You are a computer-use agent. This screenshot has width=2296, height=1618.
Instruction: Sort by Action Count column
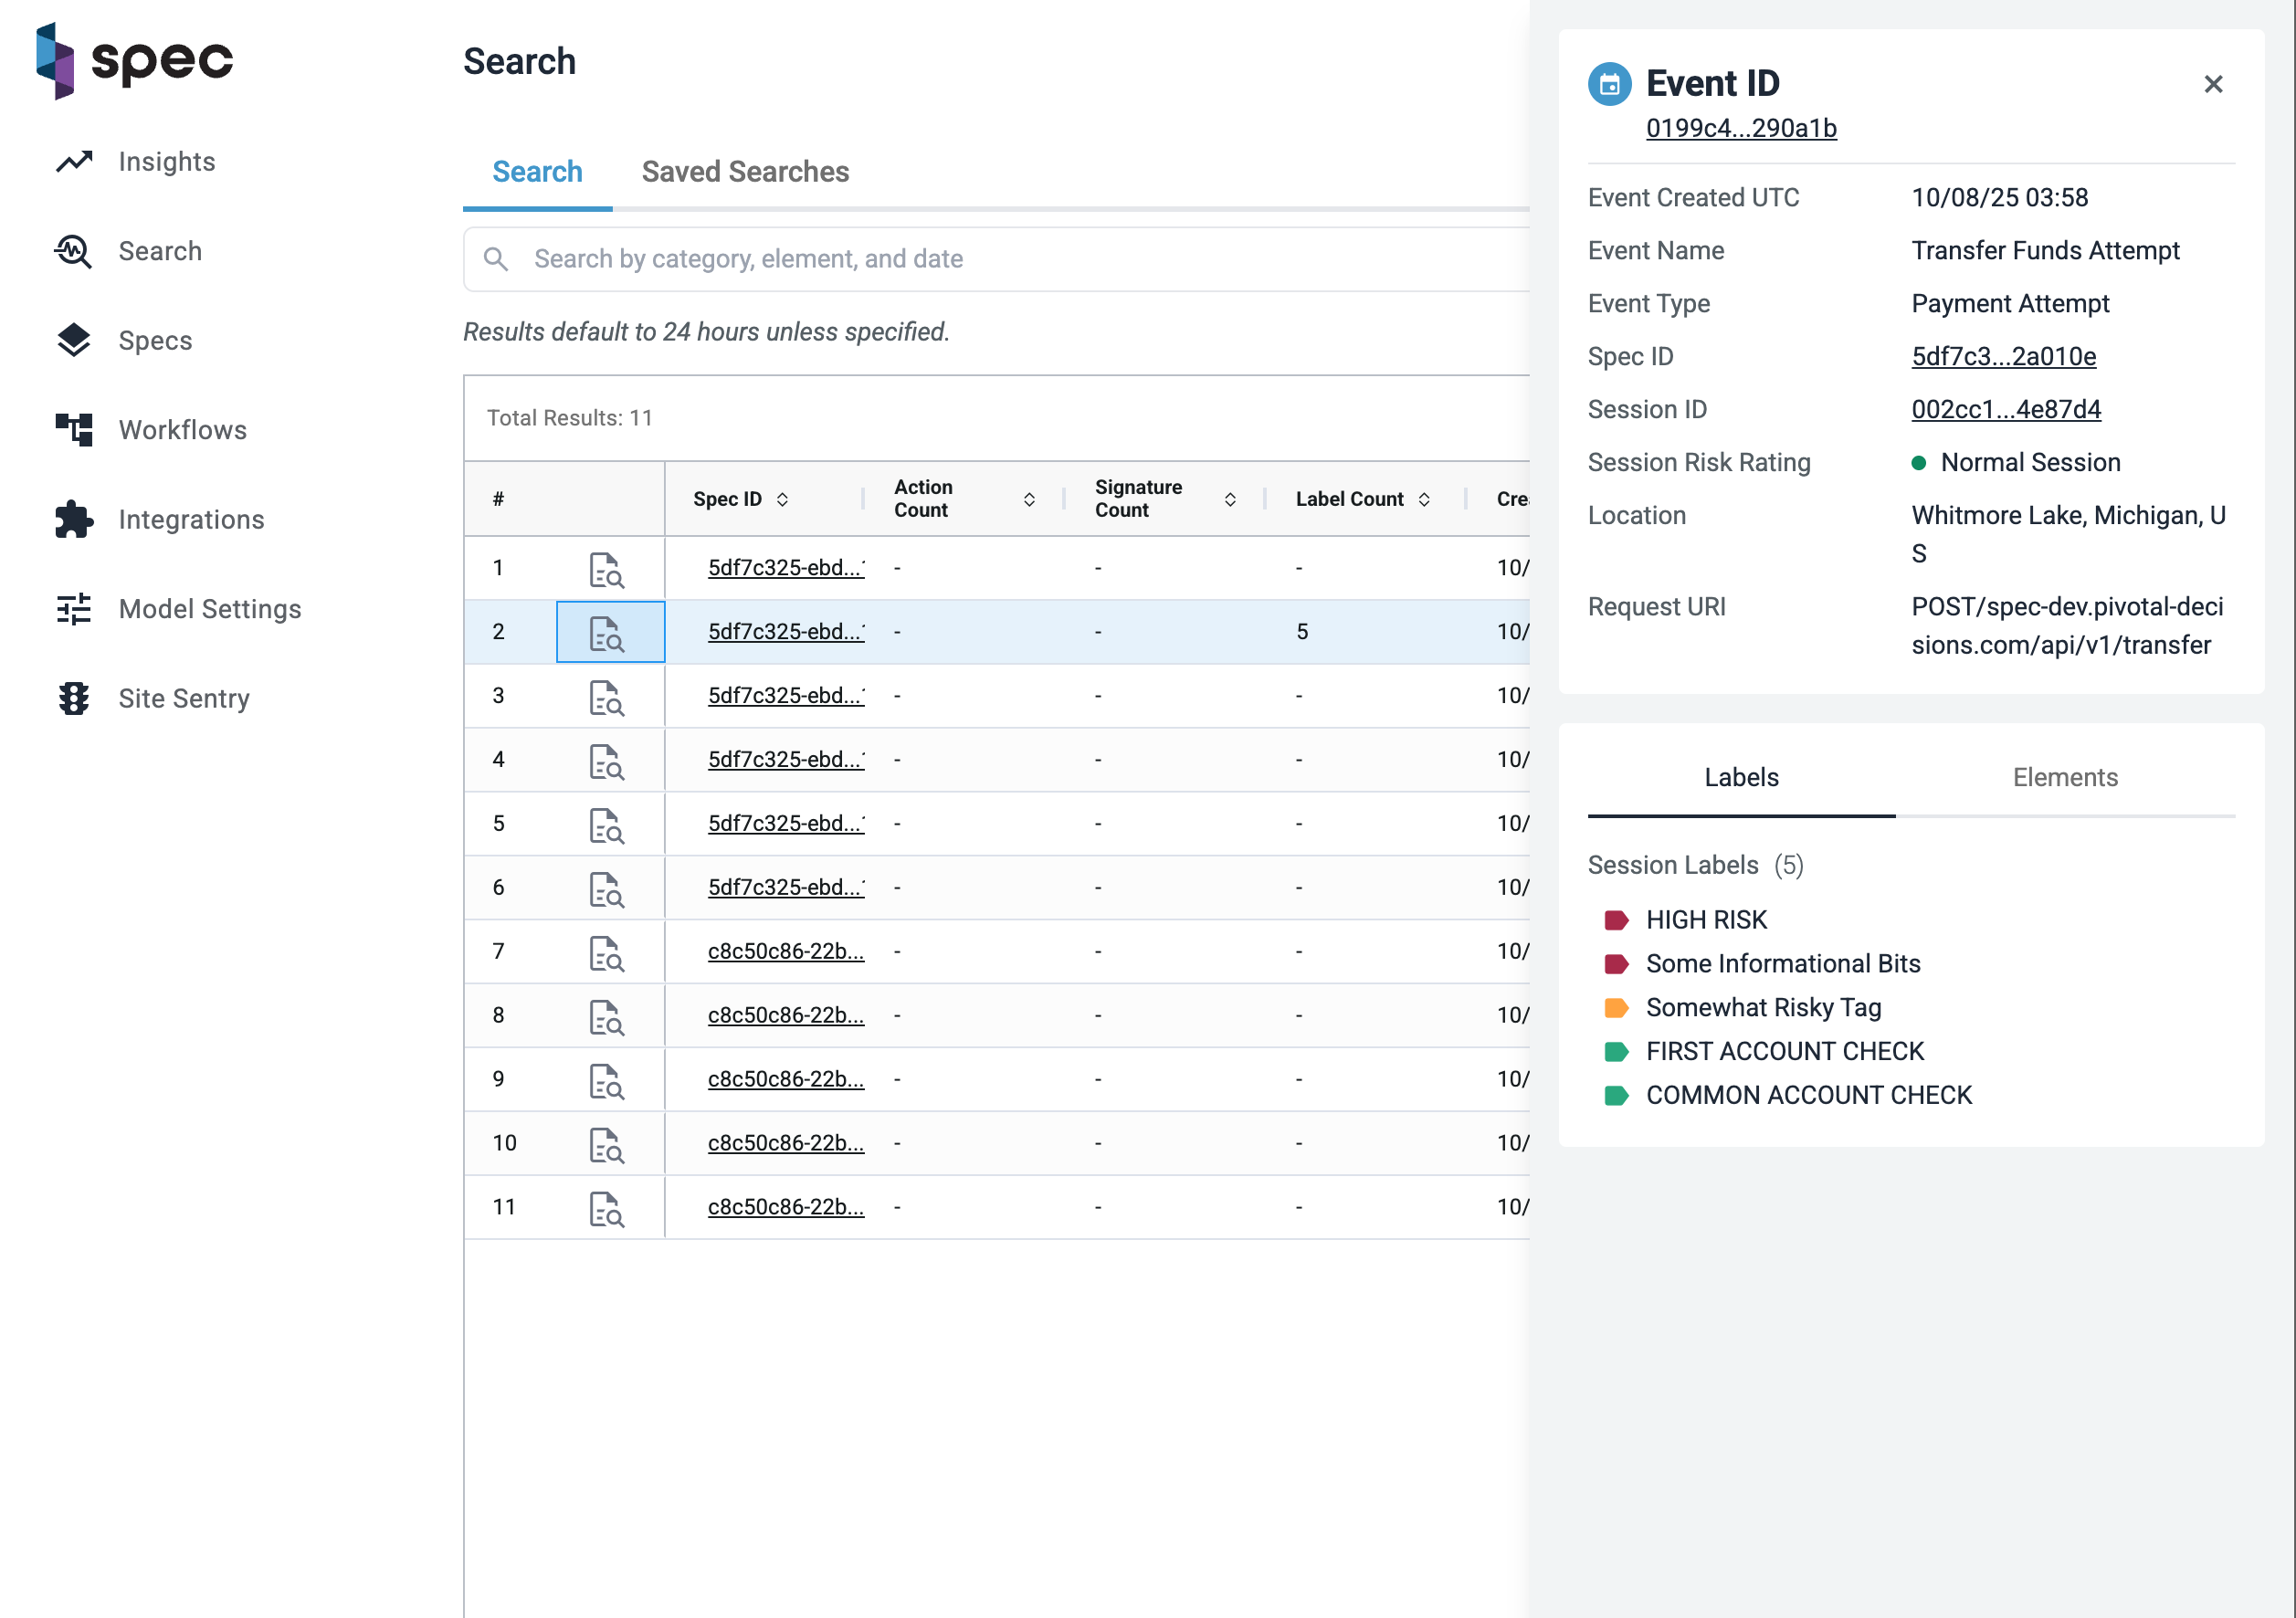(x=1029, y=499)
